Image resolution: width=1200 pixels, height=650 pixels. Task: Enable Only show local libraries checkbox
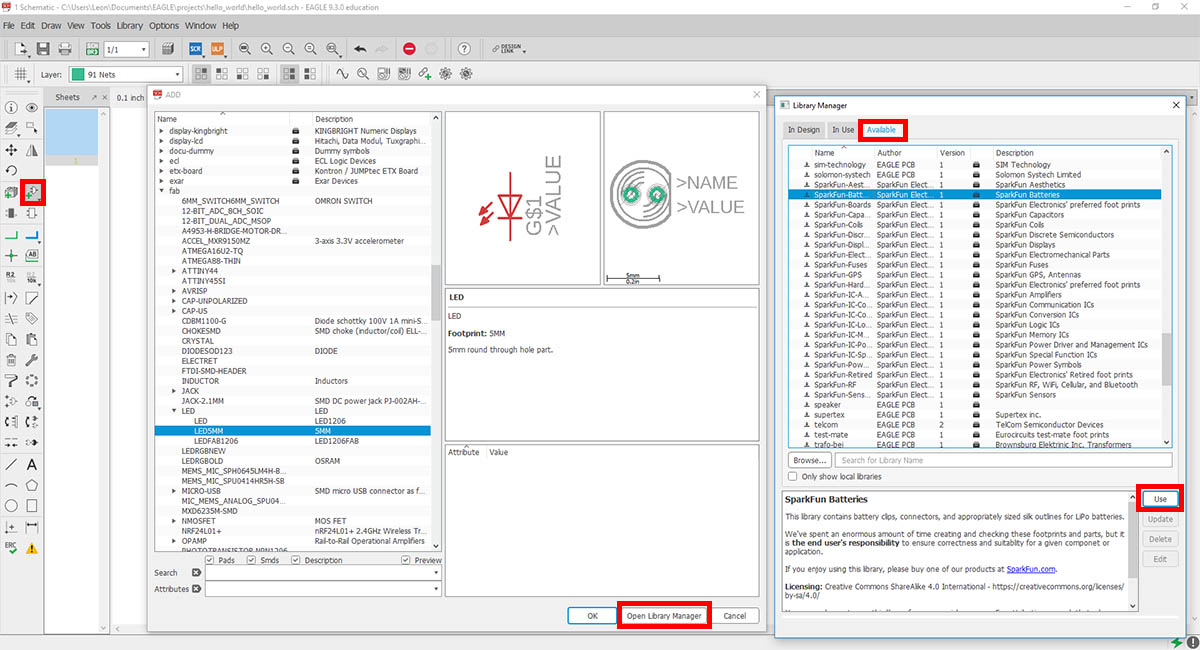point(794,477)
